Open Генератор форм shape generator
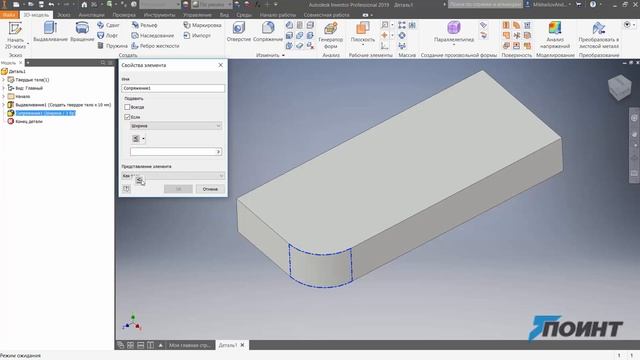Image resolution: width=640 pixels, height=360 pixels. point(331,36)
